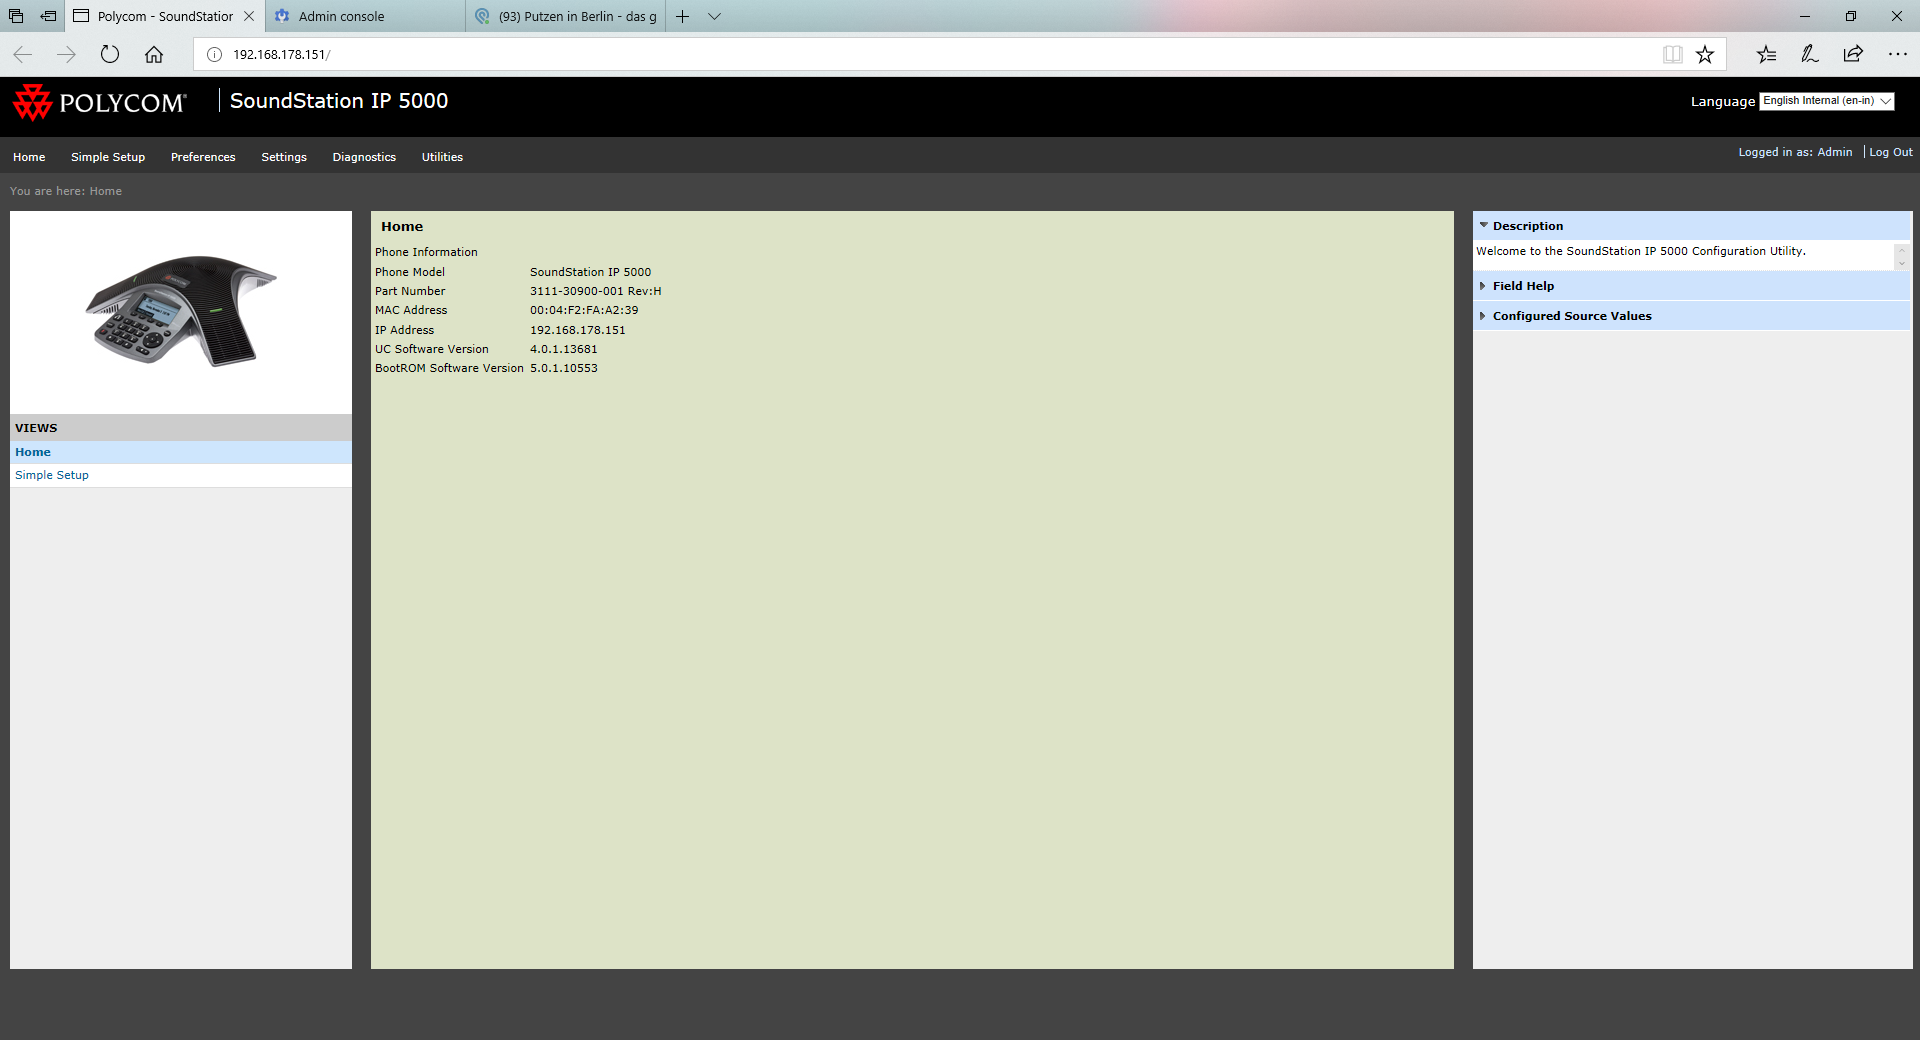The width and height of the screenshot is (1920, 1040).
Task: Open the Diagnostics menu
Action: click(364, 157)
